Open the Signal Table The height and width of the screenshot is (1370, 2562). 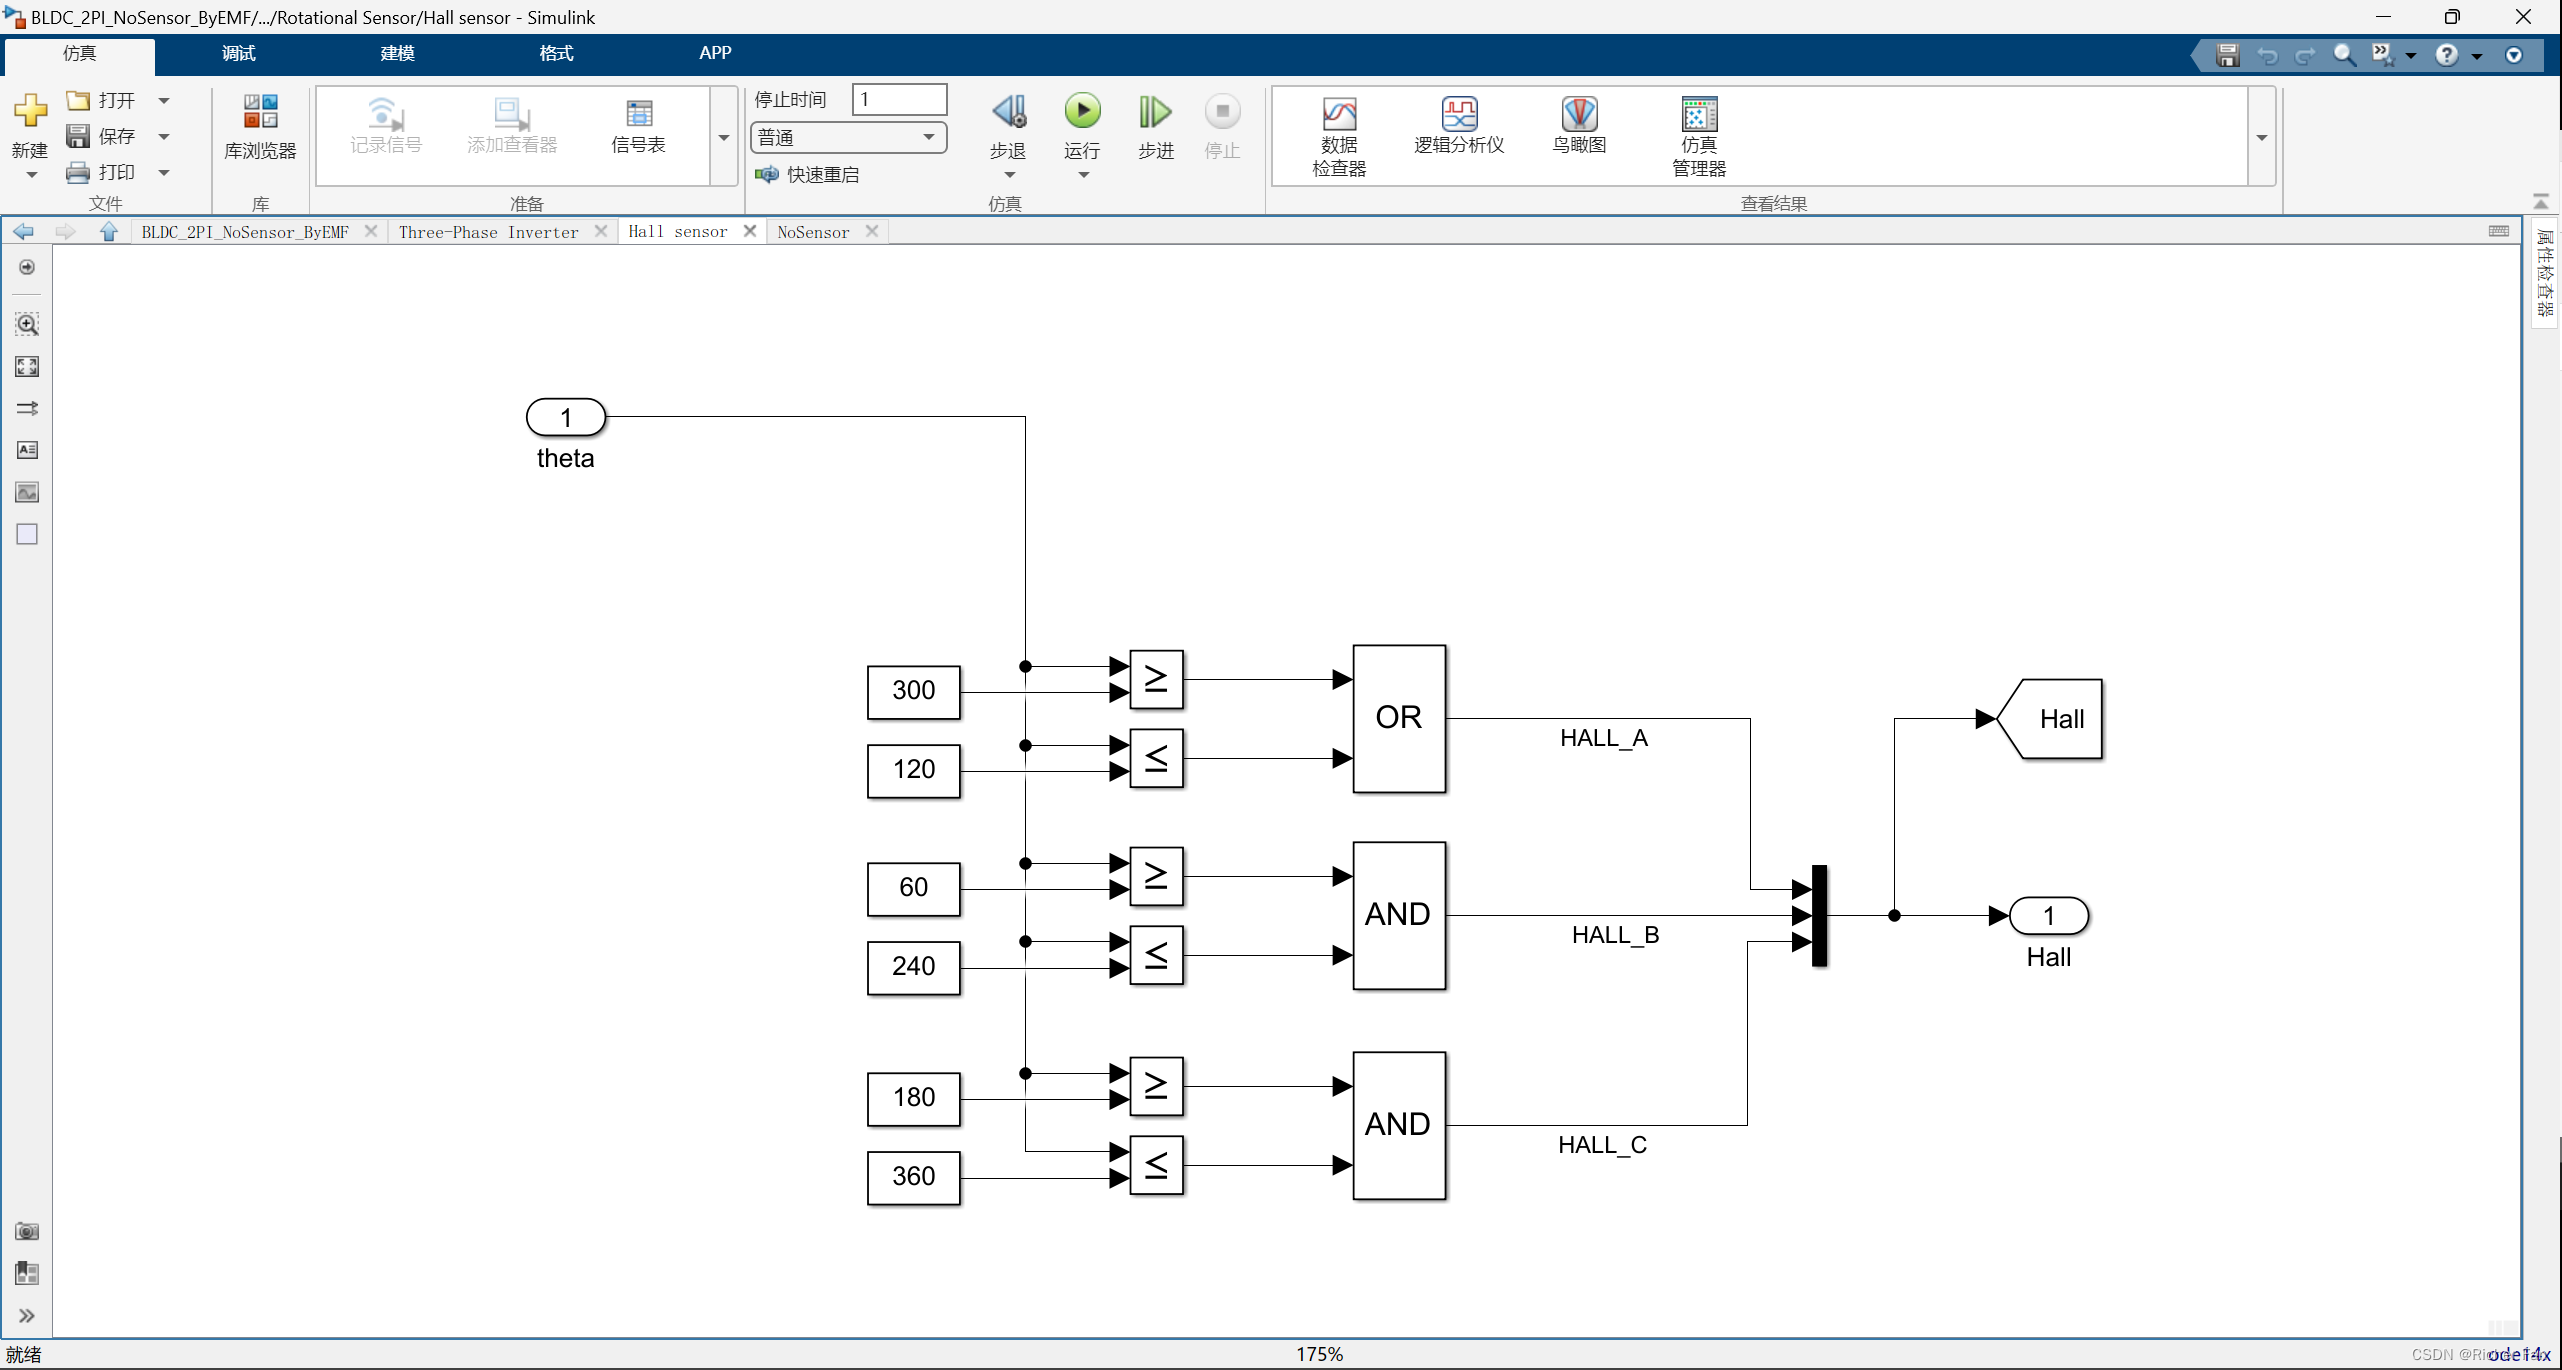638,126
